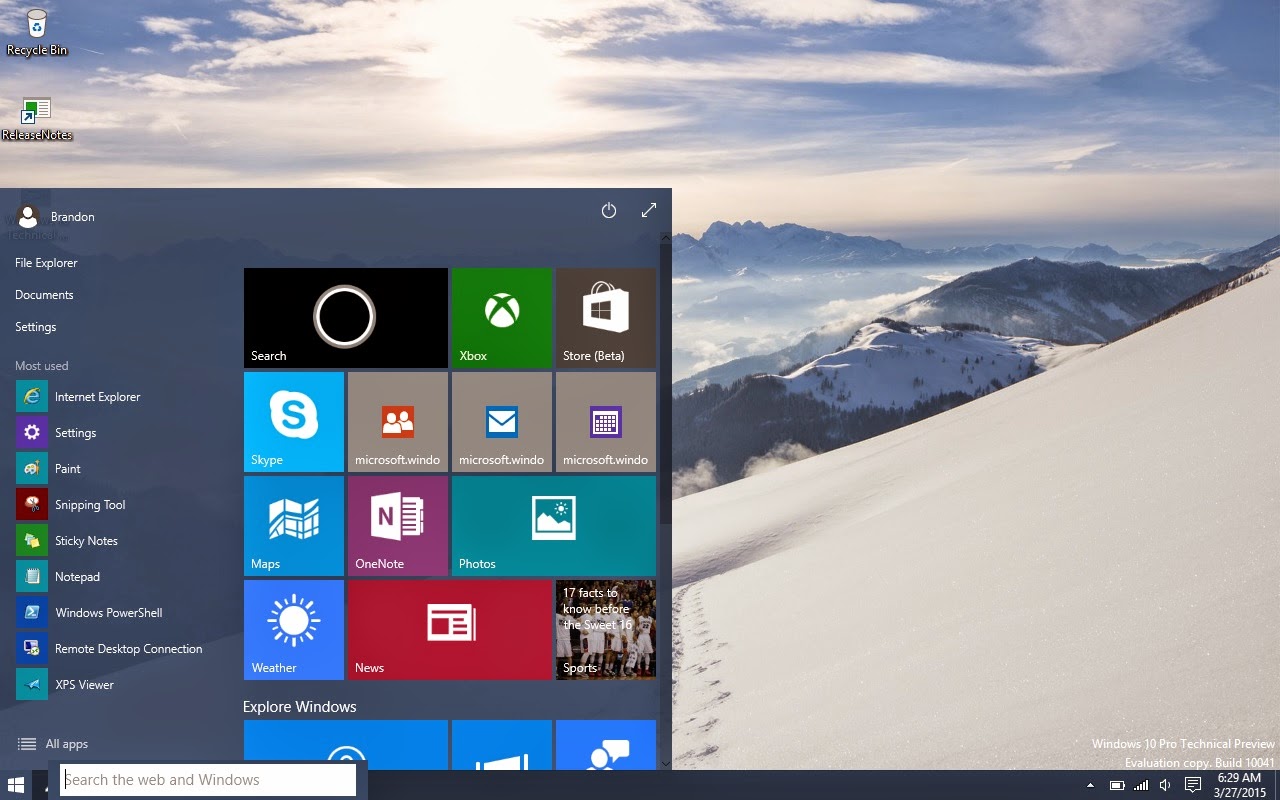Viewport: 1280px width, 800px height.
Task: Expand the hidden icons tray arrow
Action: [1089, 784]
